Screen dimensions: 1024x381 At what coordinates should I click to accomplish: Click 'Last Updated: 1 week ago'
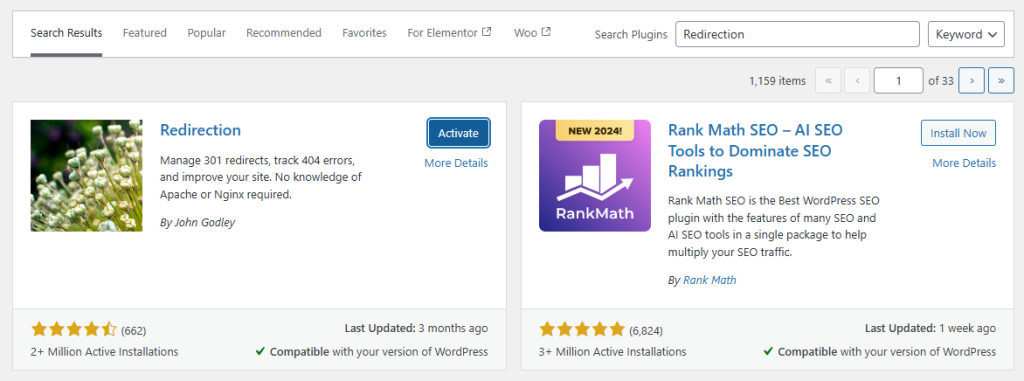coord(931,329)
